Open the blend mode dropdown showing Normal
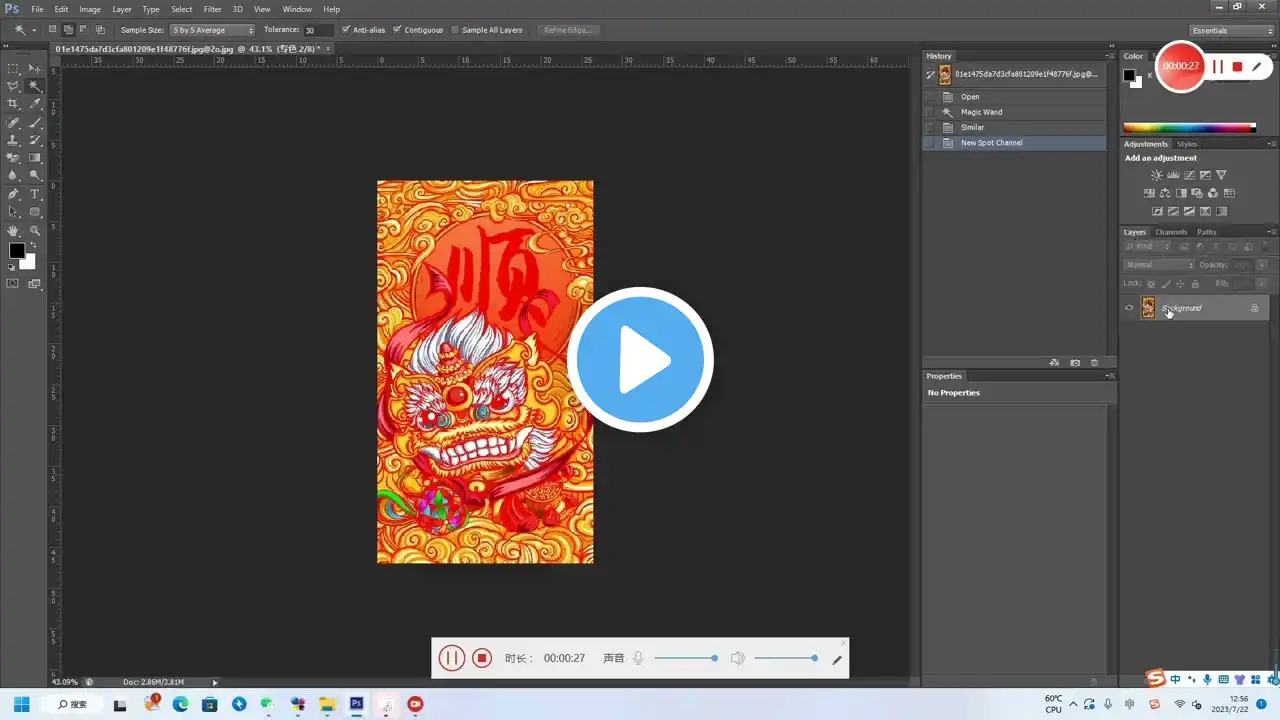 tap(1158, 264)
